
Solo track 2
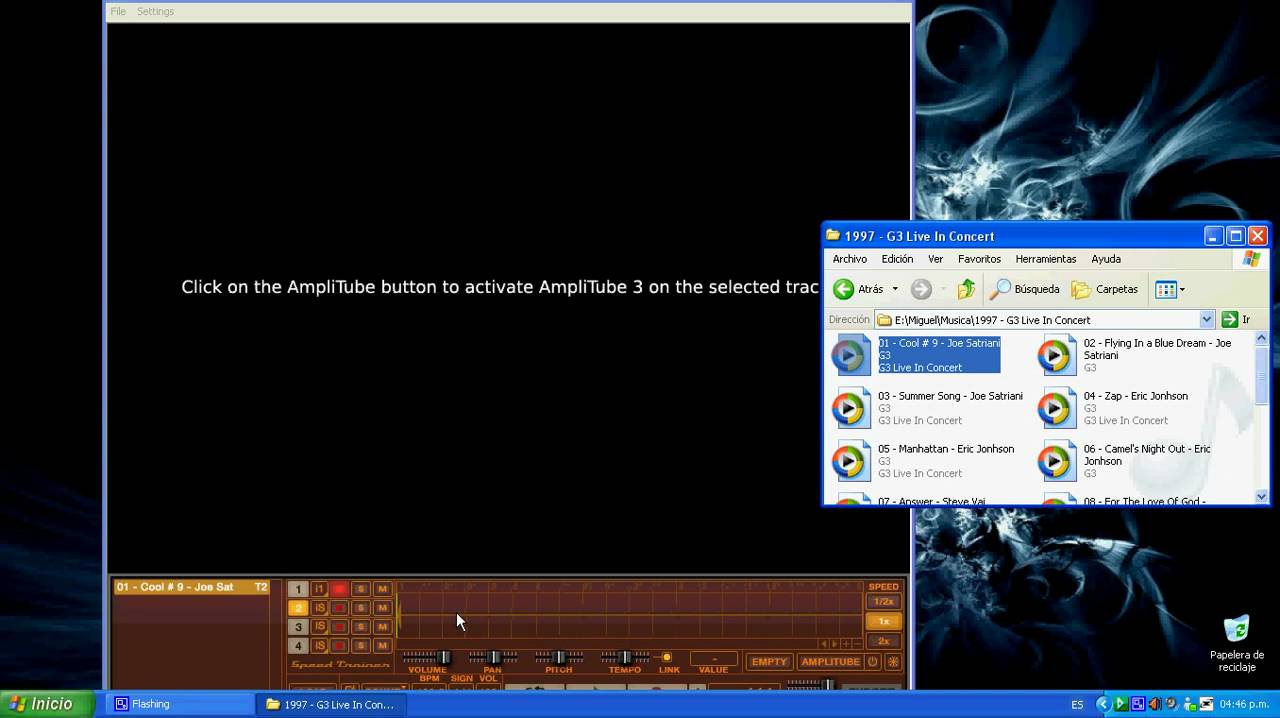(361, 608)
